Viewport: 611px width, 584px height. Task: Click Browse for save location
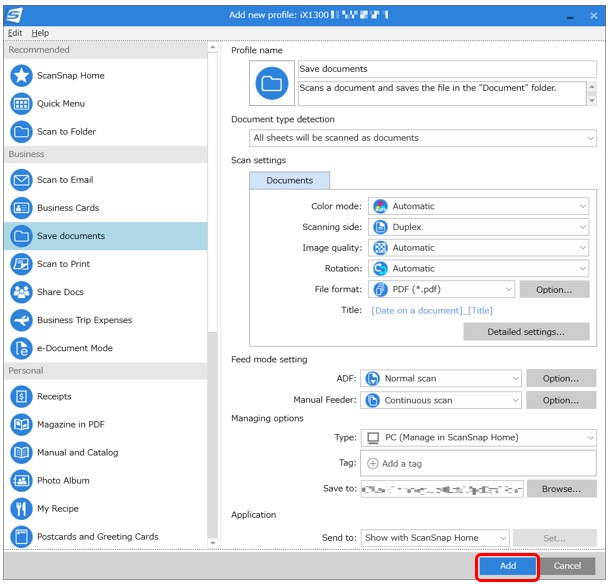point(562,489)
